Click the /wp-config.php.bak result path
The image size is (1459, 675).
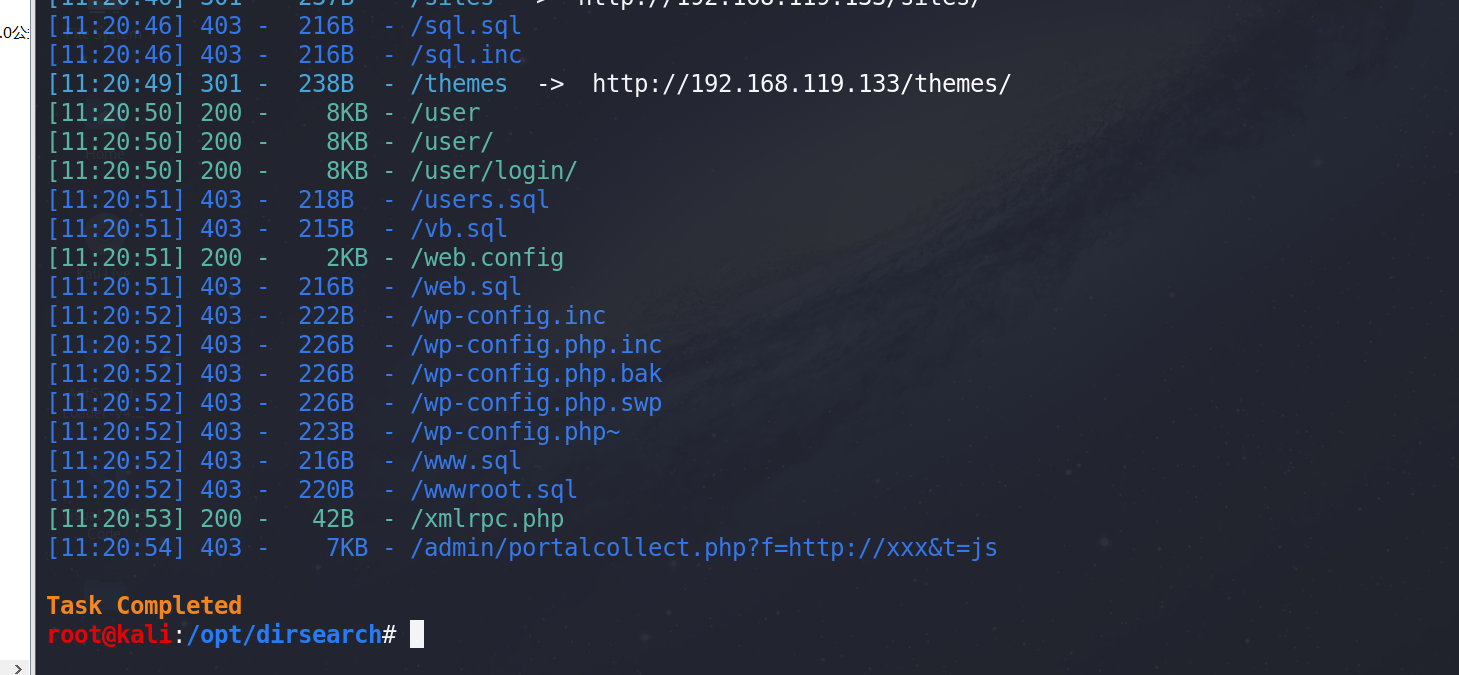click(x=536, y=374)
